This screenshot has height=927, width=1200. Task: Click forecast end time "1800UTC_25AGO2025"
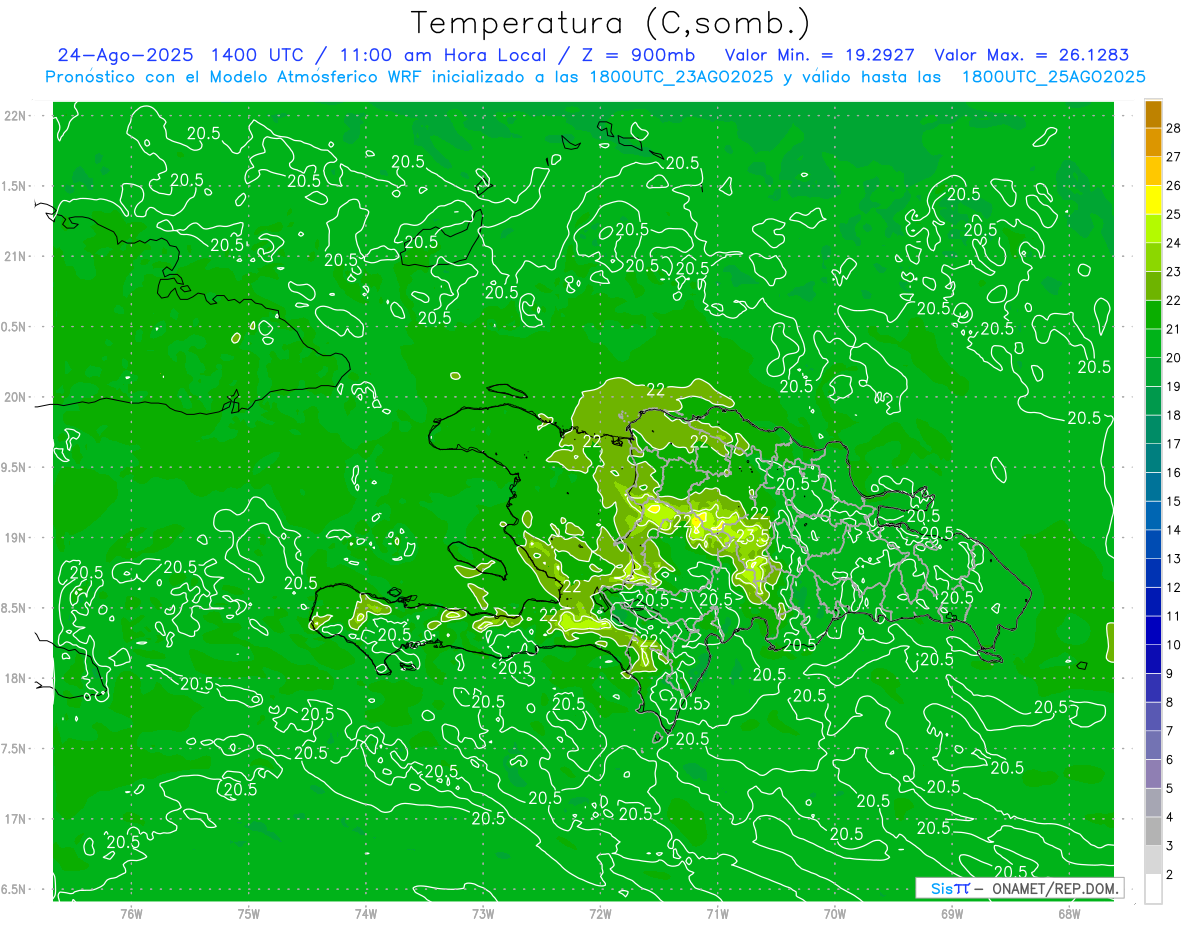[1053, 77]
